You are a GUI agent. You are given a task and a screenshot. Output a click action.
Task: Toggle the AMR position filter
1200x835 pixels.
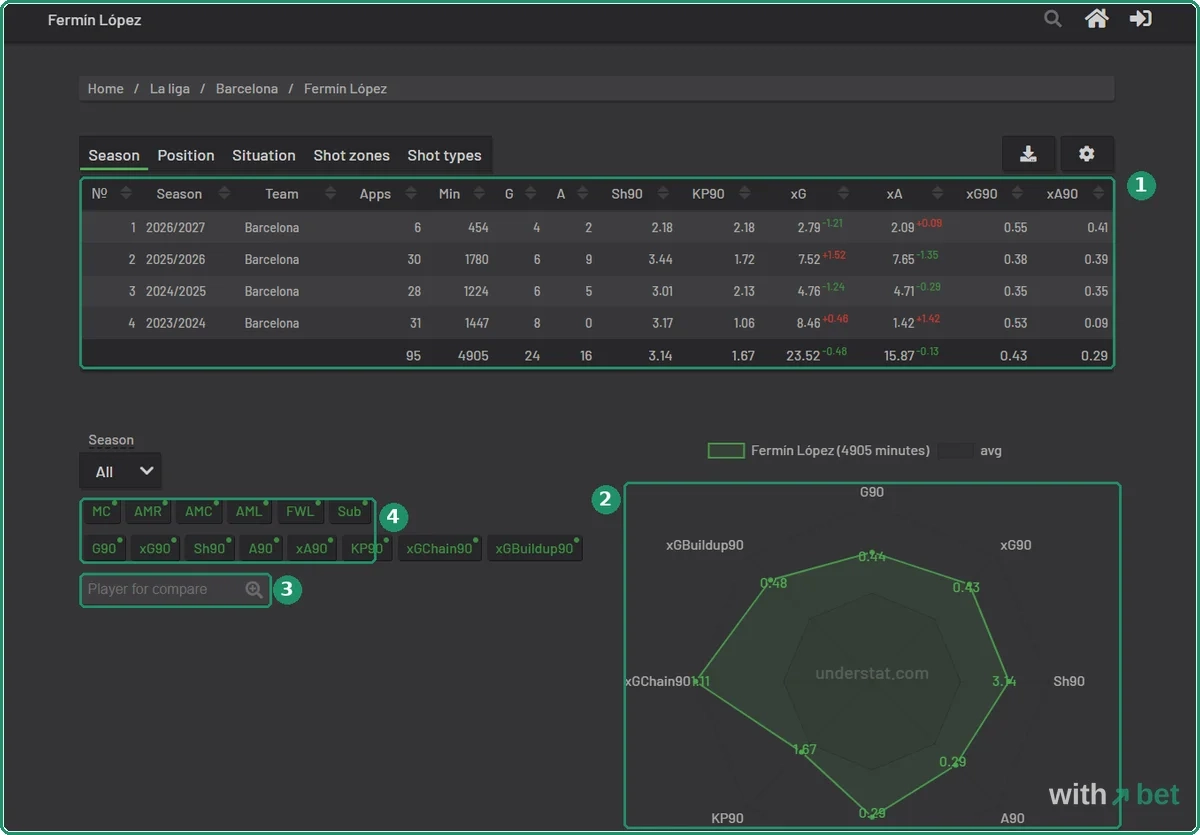pos(148,512)
